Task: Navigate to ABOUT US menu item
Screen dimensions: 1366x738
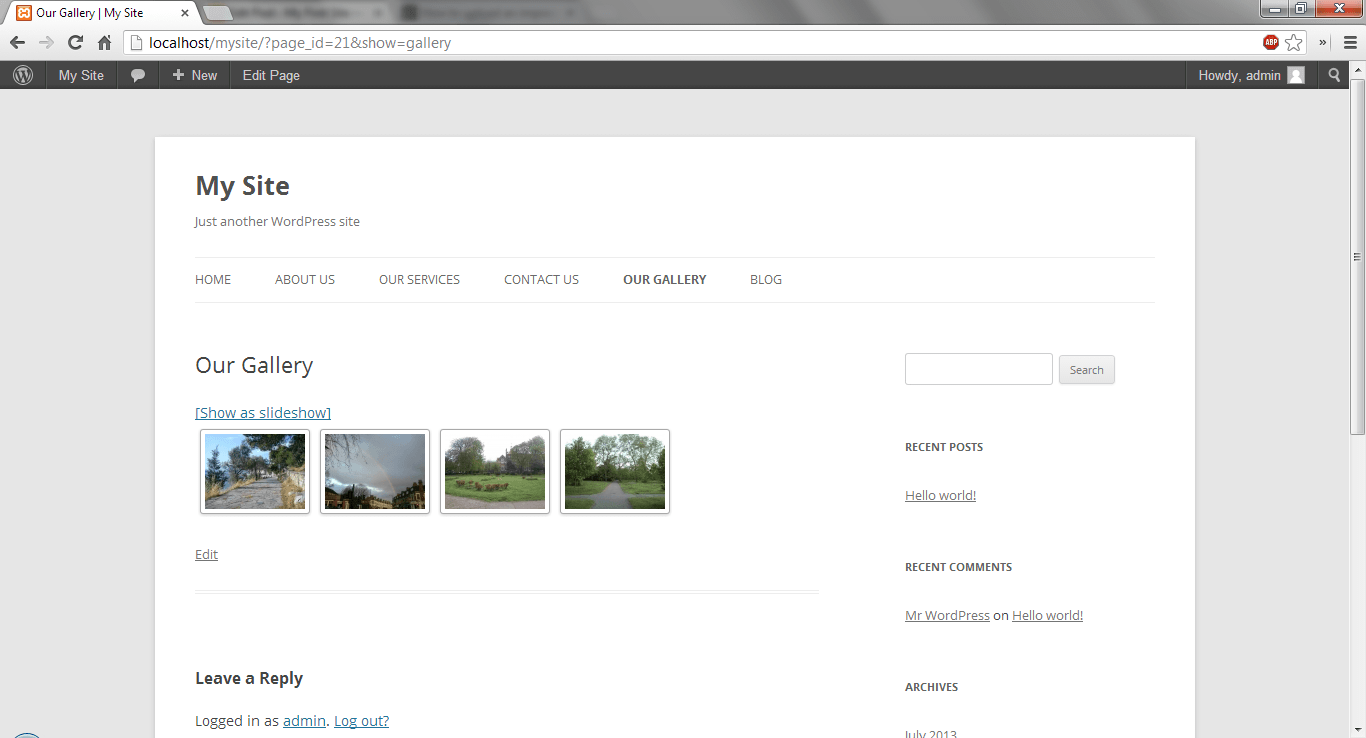Action: 305,280
